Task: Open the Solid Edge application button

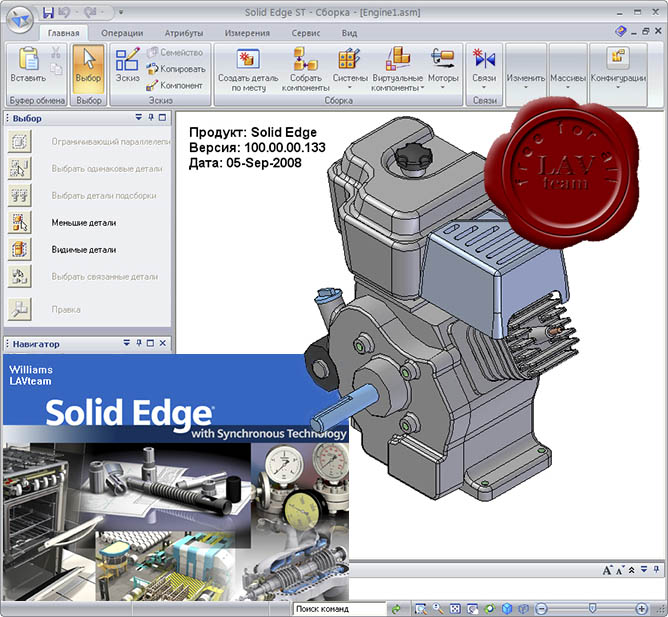Action: tap(20, 20)
